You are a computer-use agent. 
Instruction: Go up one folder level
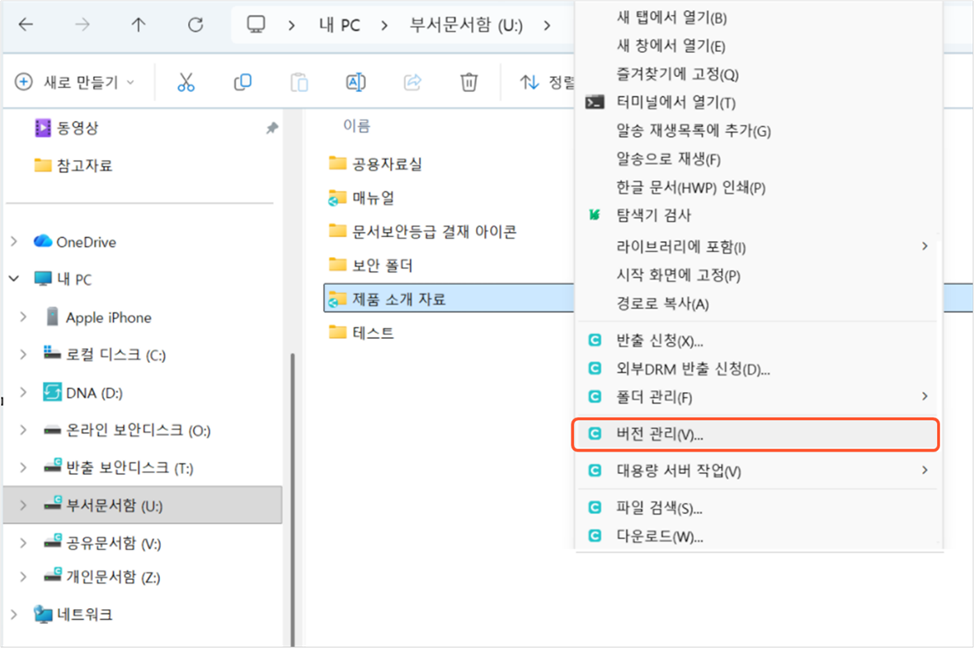139,25
